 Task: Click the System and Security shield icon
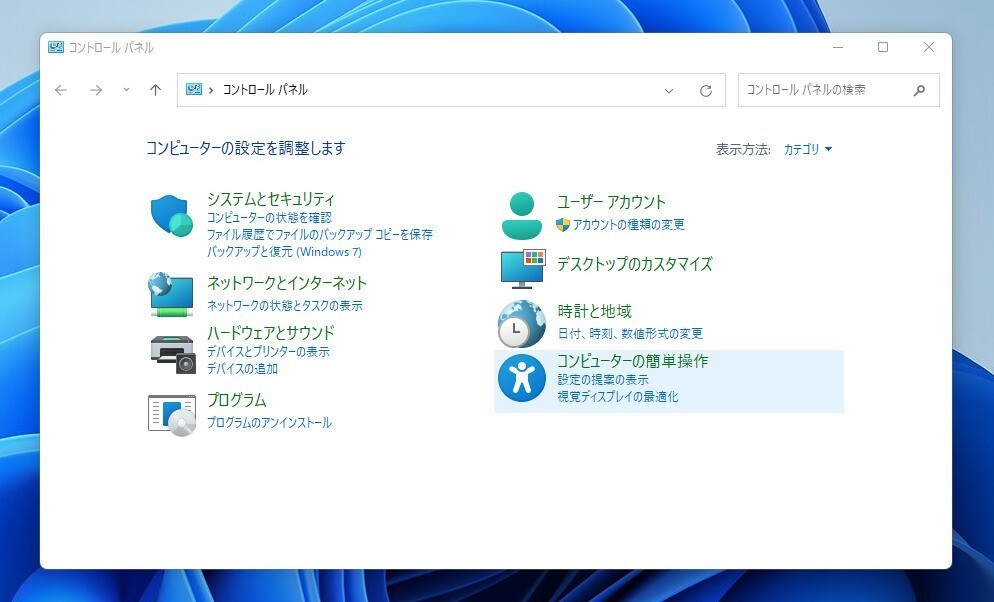coord(171,215)
